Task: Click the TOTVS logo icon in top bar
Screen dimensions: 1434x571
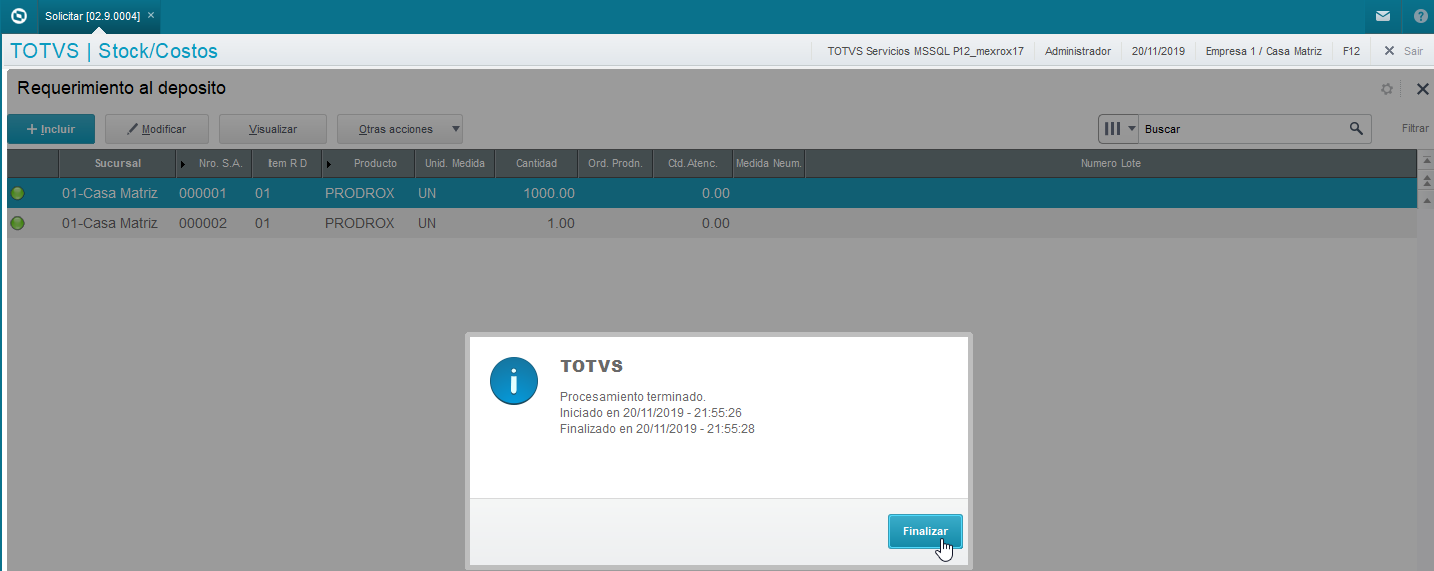Action: pyautogui.click(x=18, y=16)
